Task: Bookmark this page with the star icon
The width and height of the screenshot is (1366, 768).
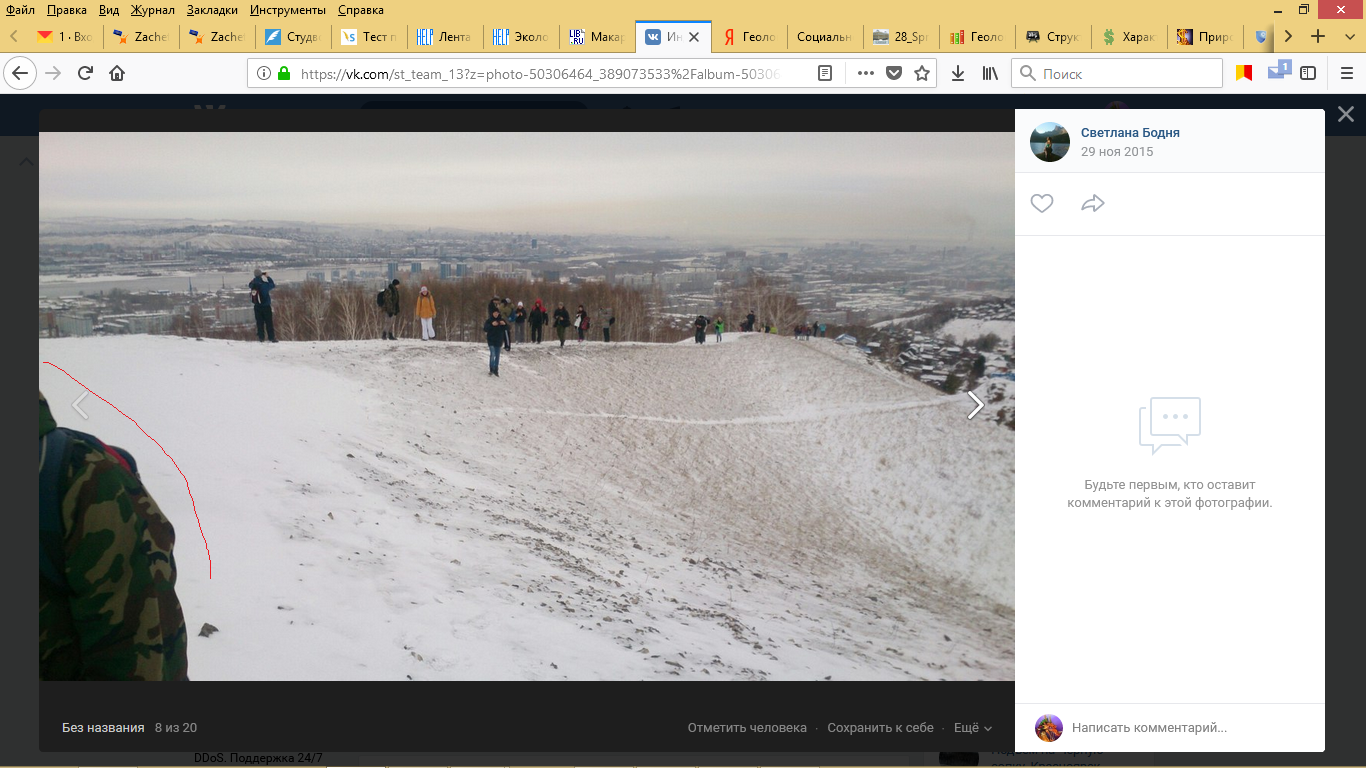Action: click(922, 73)
